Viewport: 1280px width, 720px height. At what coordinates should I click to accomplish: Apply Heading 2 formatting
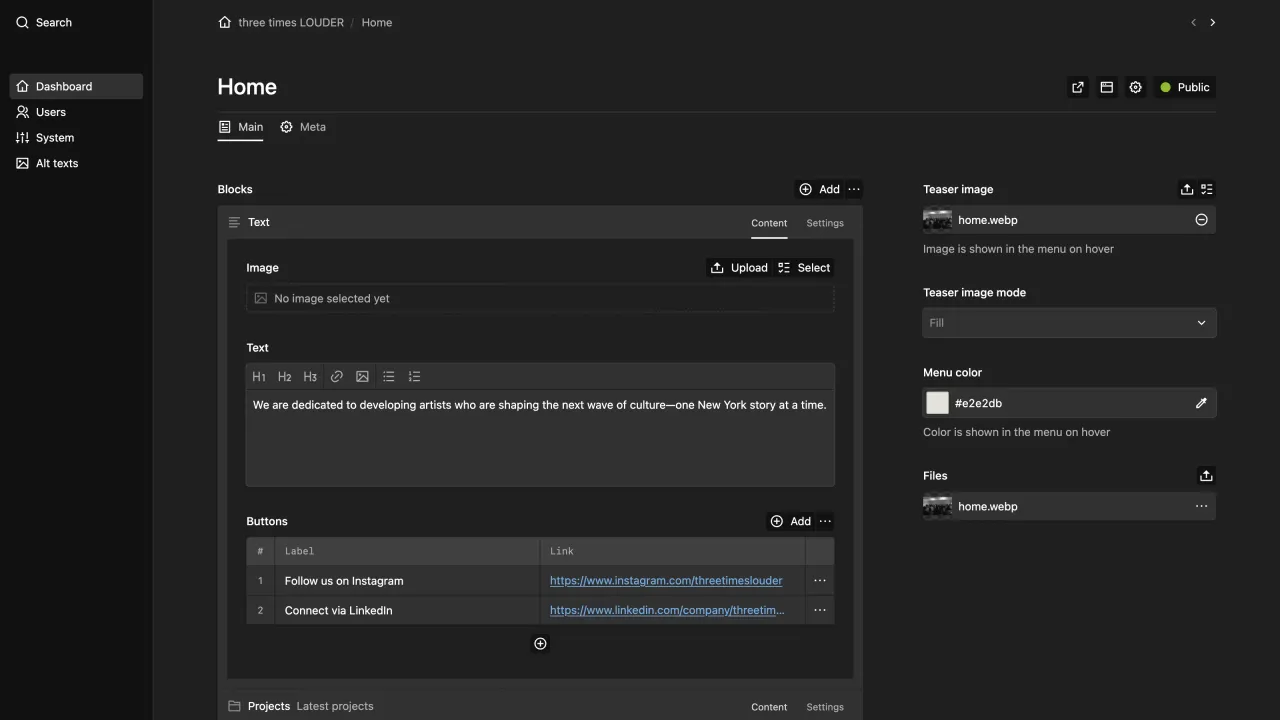click(285, 377)
